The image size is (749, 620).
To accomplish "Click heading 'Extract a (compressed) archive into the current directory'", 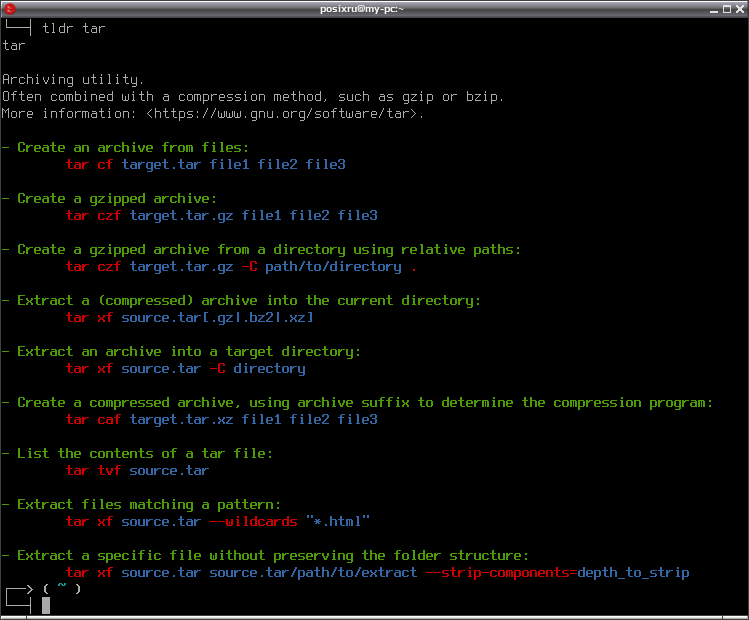I will (249, 301).
